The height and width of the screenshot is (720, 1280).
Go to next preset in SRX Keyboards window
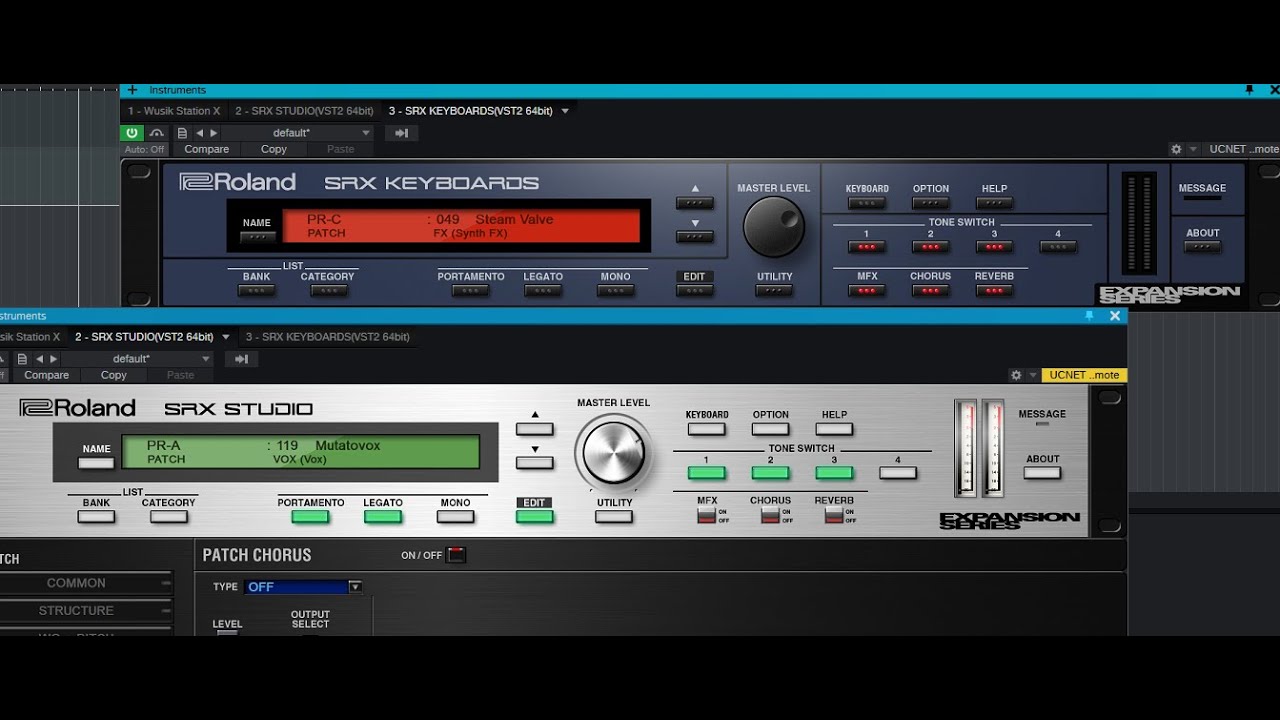(x=213, y=133)
